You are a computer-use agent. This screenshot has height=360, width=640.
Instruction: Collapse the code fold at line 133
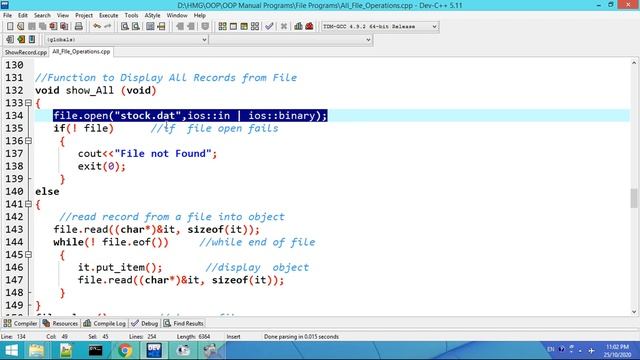[28, 103]
